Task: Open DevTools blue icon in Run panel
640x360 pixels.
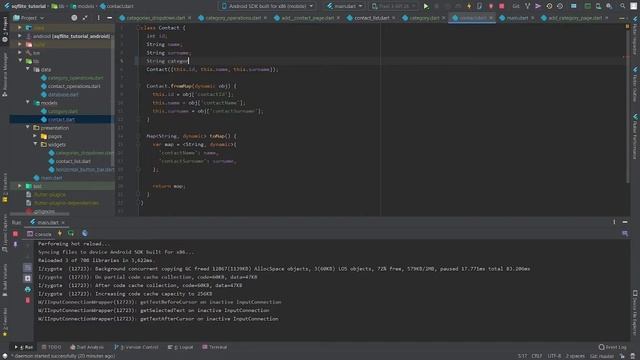Action: point(84,233)
